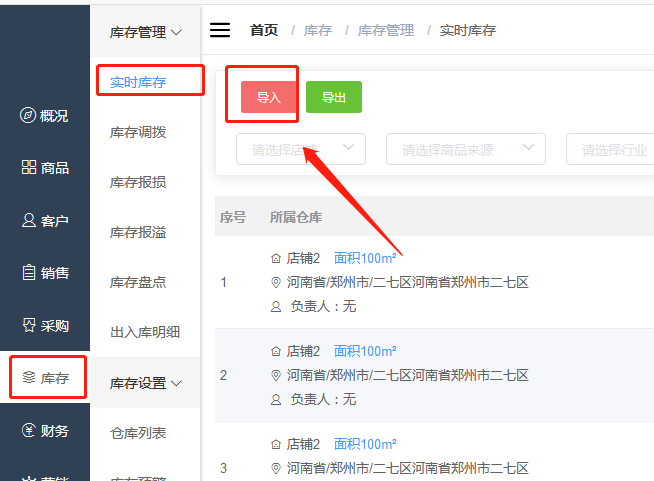Open the 请选择店铺 dropdown

[301, 149]
